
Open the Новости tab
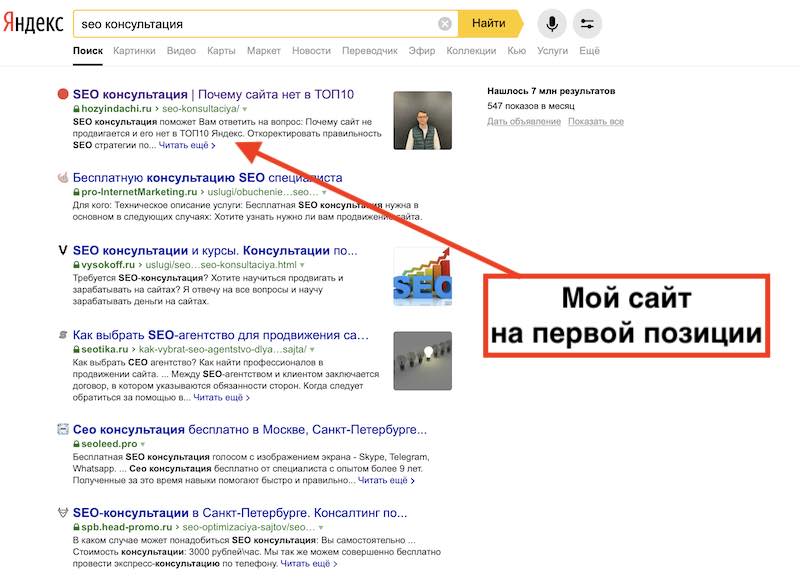(311, 50)
